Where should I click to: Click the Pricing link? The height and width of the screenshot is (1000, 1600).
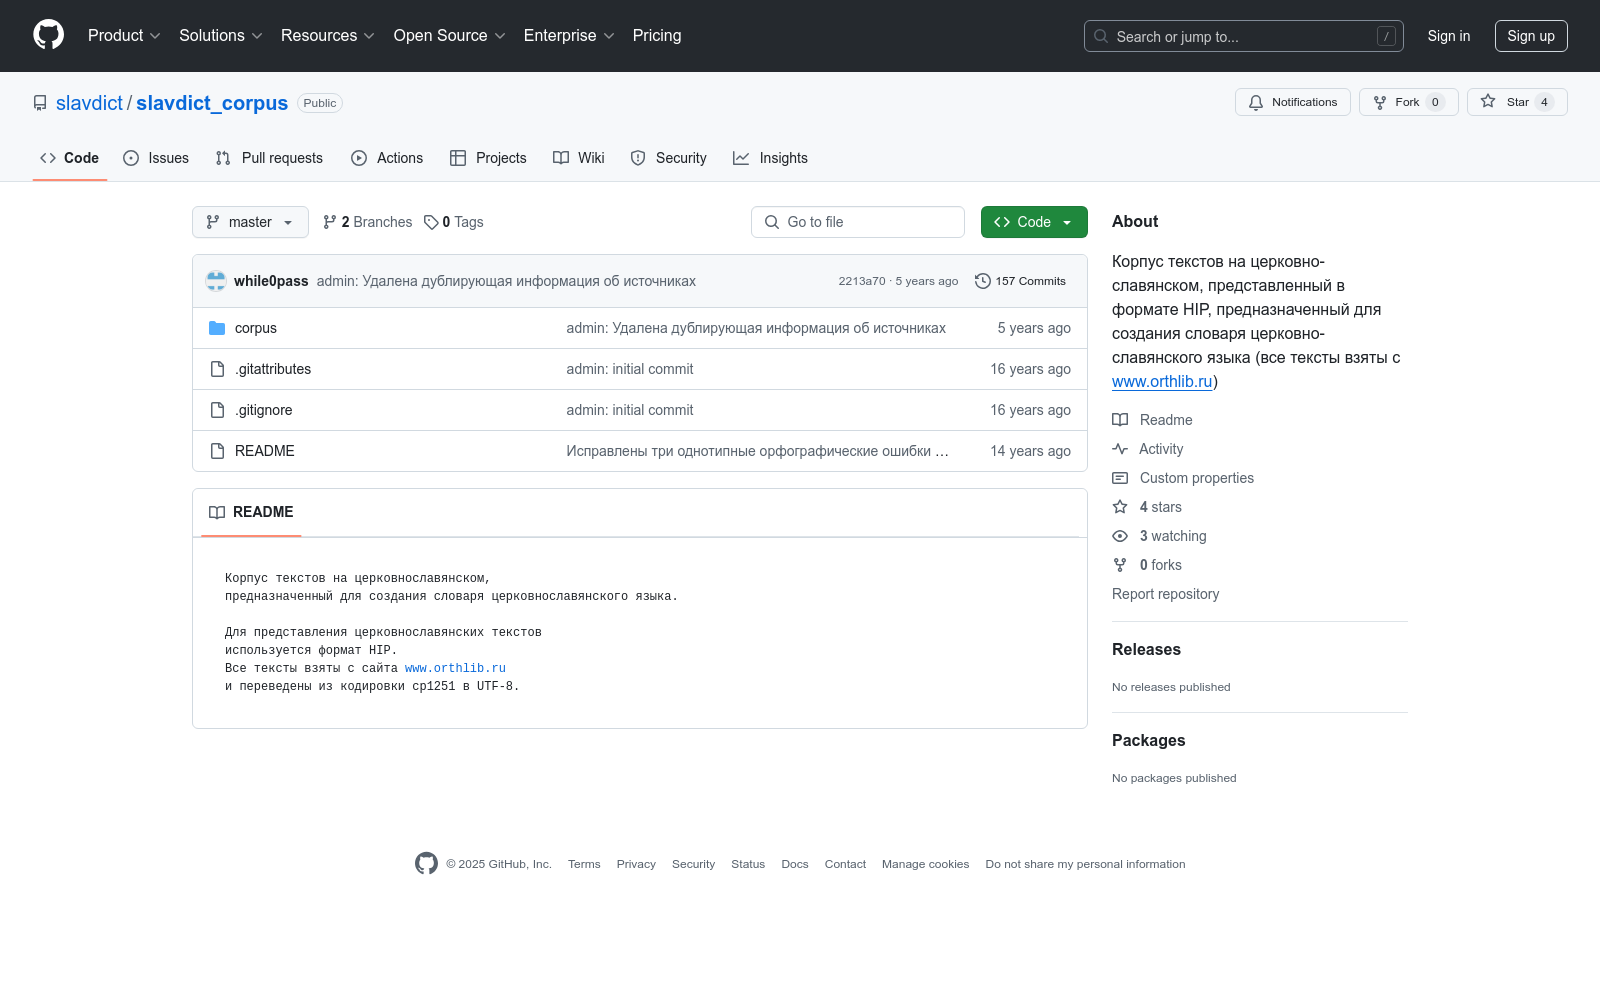point(657,36)
